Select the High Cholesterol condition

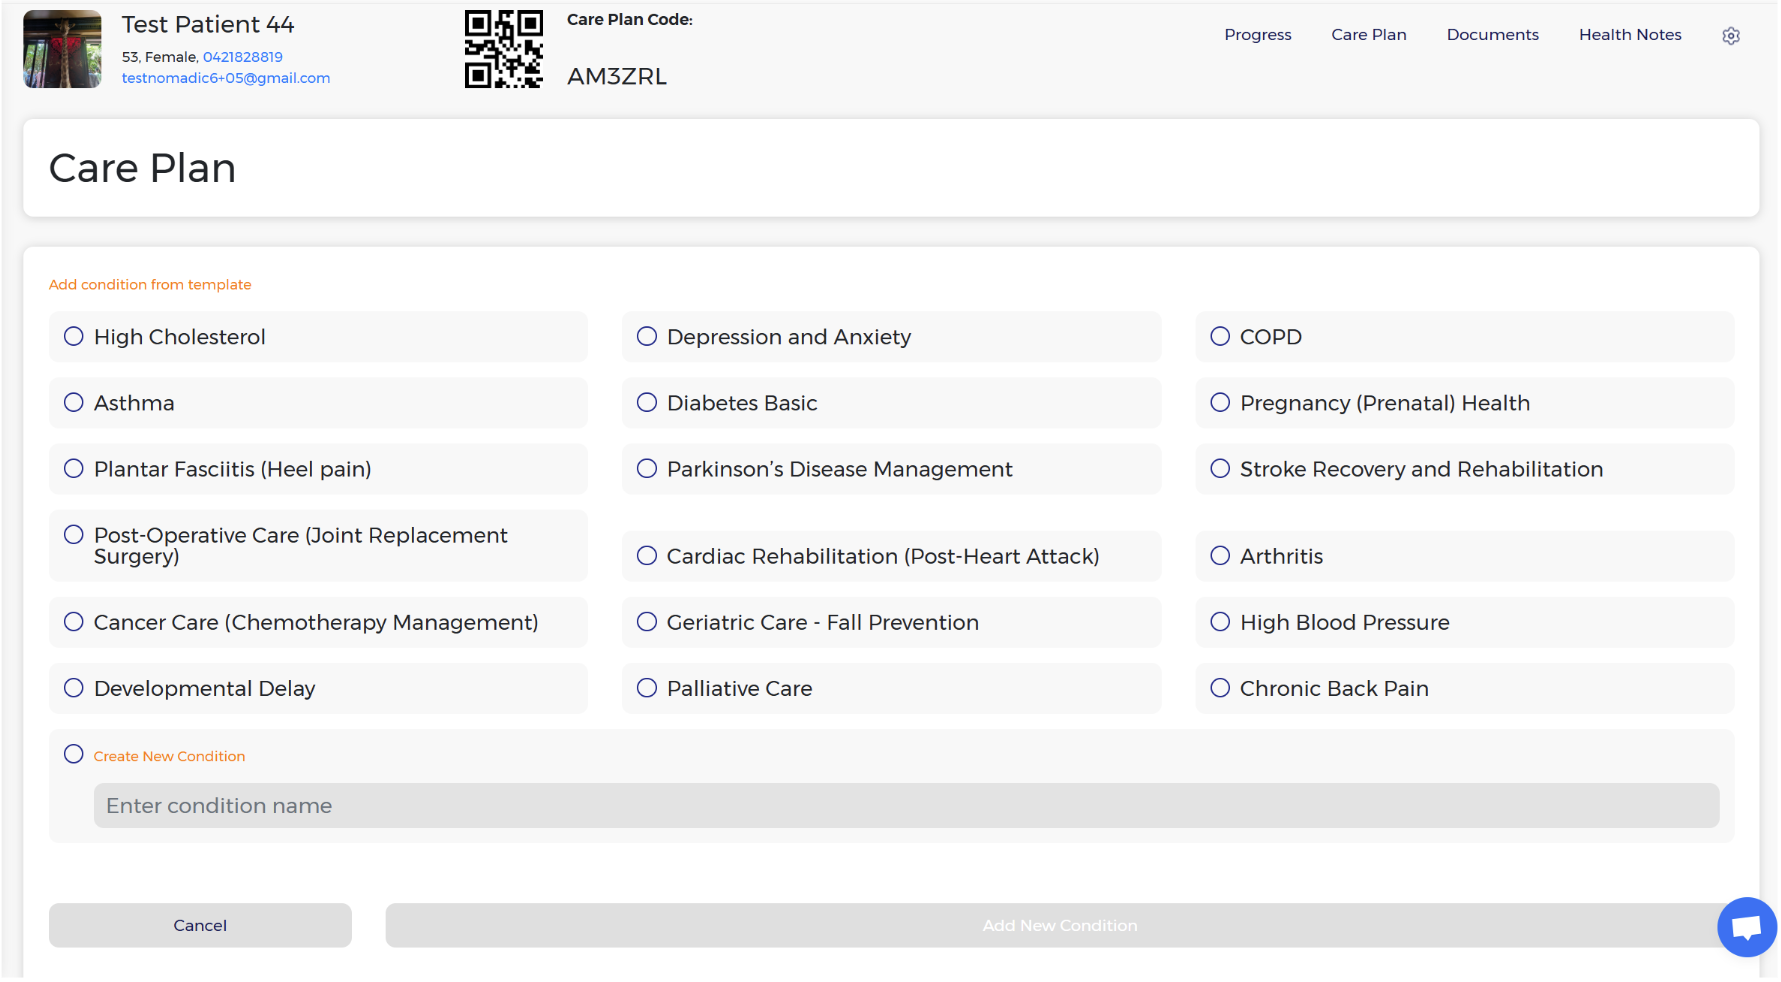coord(74,337)
